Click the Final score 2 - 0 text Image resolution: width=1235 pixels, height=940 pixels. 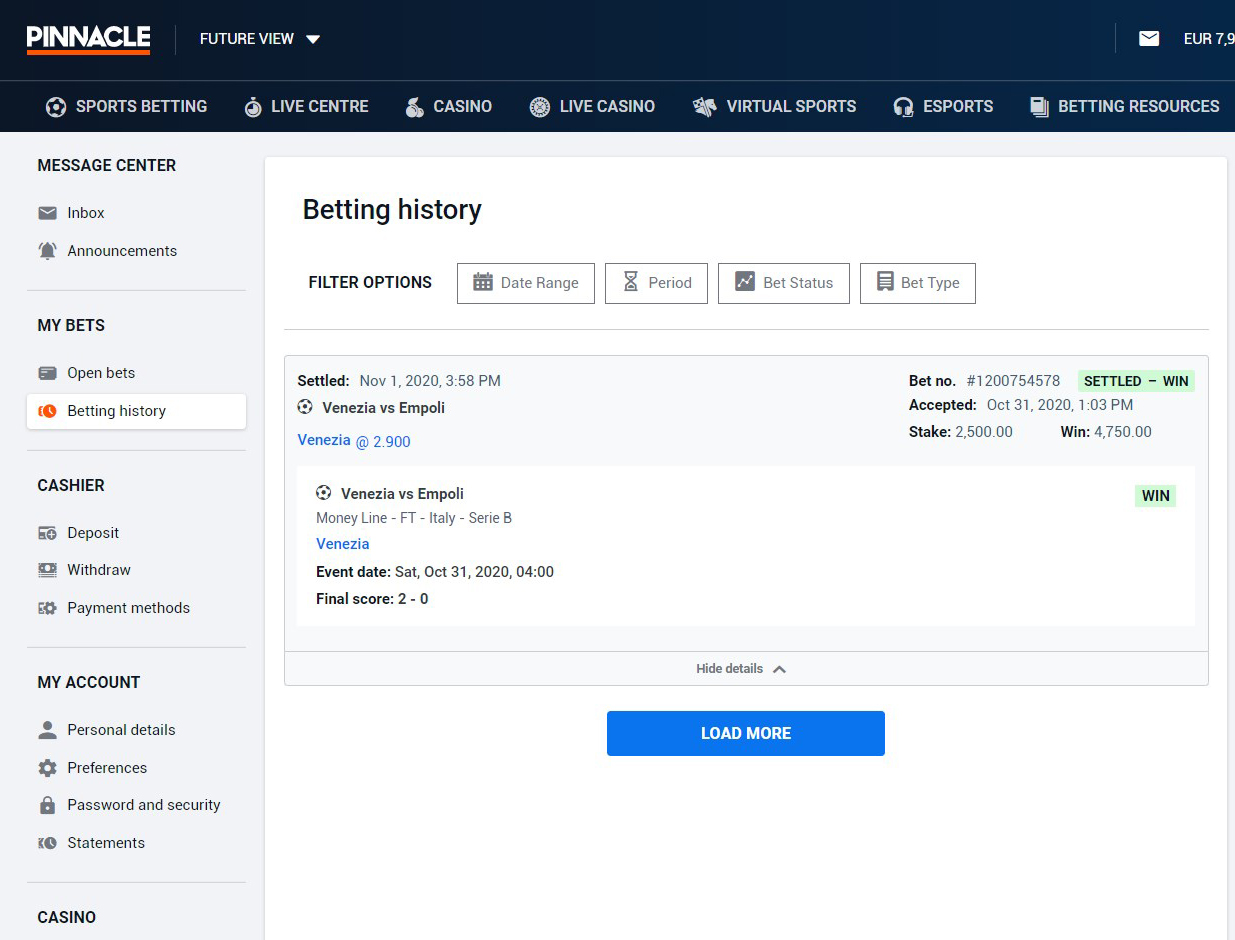click(372, 599)
